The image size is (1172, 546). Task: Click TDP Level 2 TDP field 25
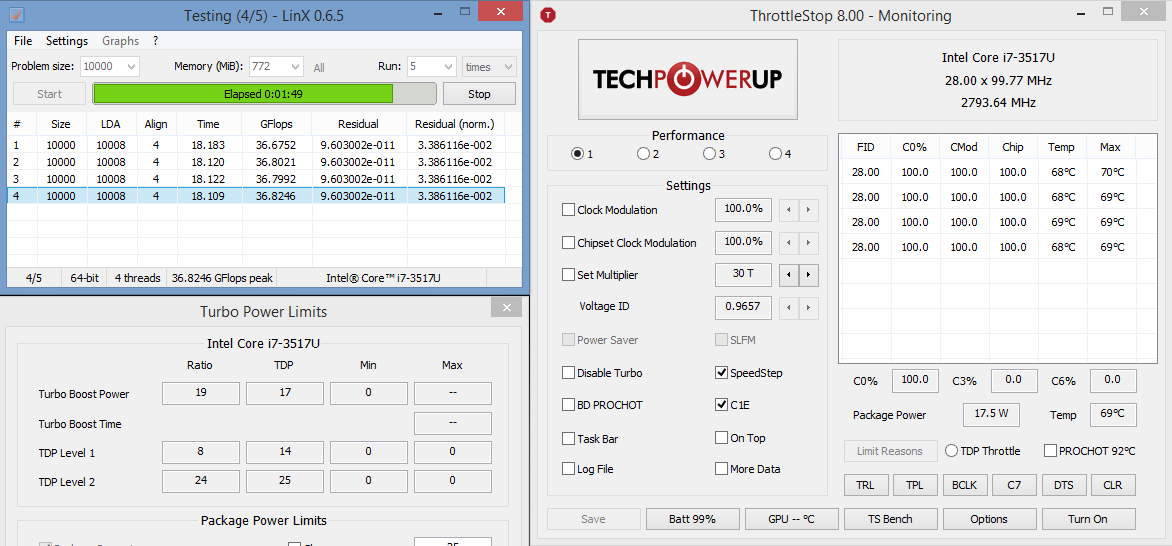click(285, 482)
